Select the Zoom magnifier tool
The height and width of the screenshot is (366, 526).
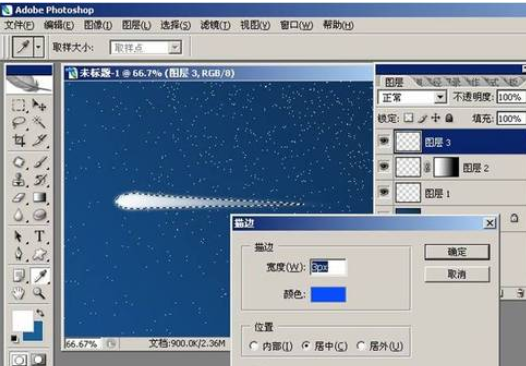point(40,293)
